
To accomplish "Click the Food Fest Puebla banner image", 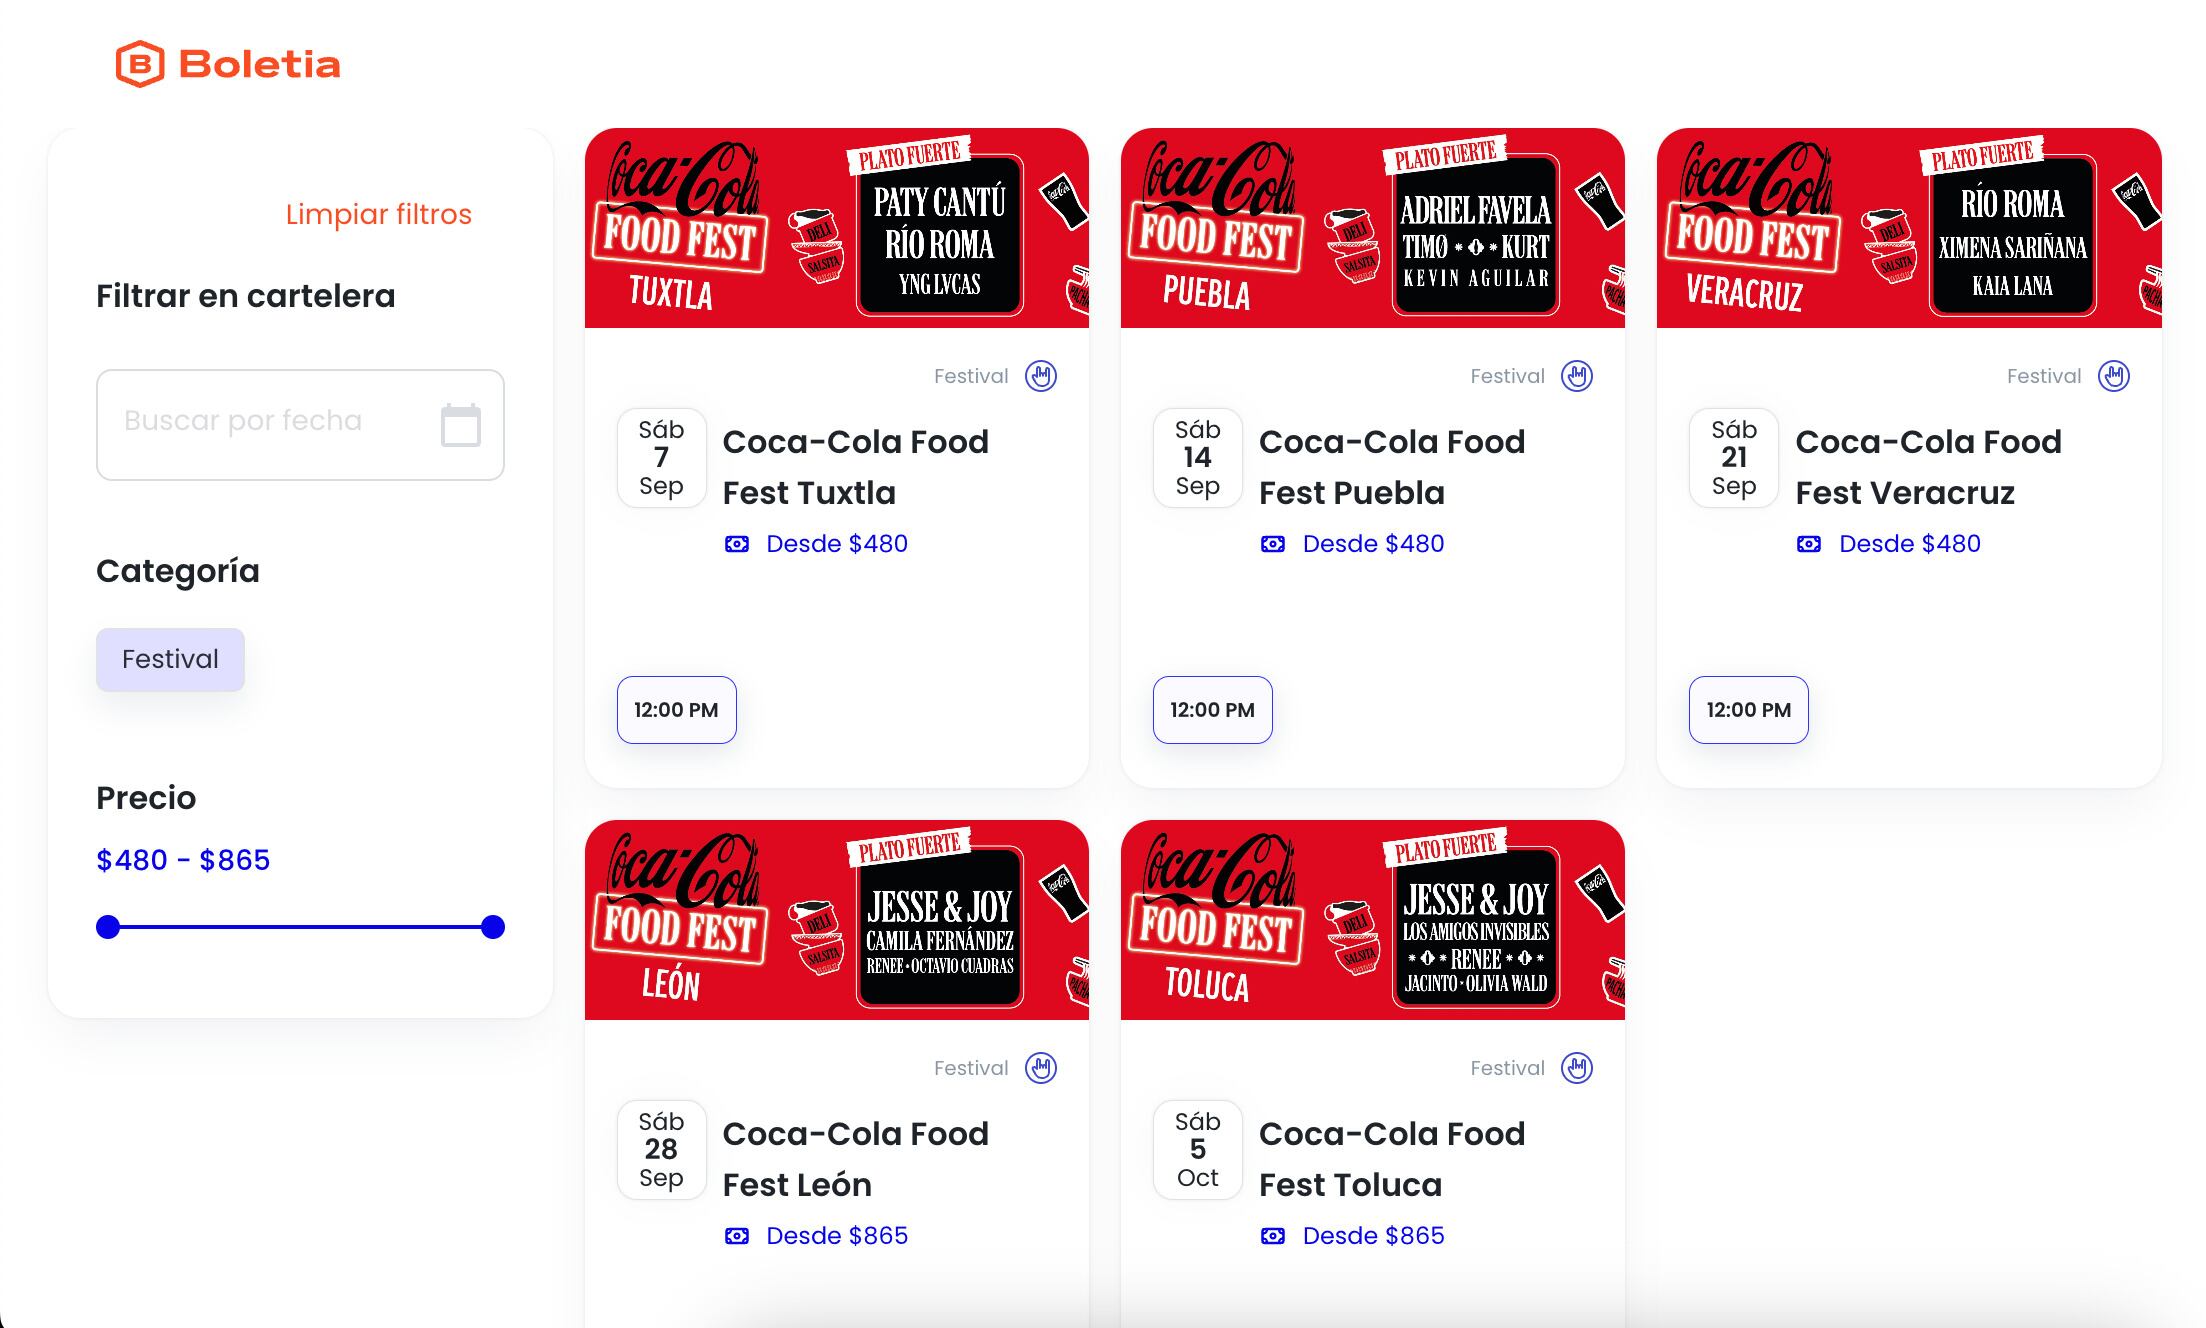I will [x=1372, y=228].
